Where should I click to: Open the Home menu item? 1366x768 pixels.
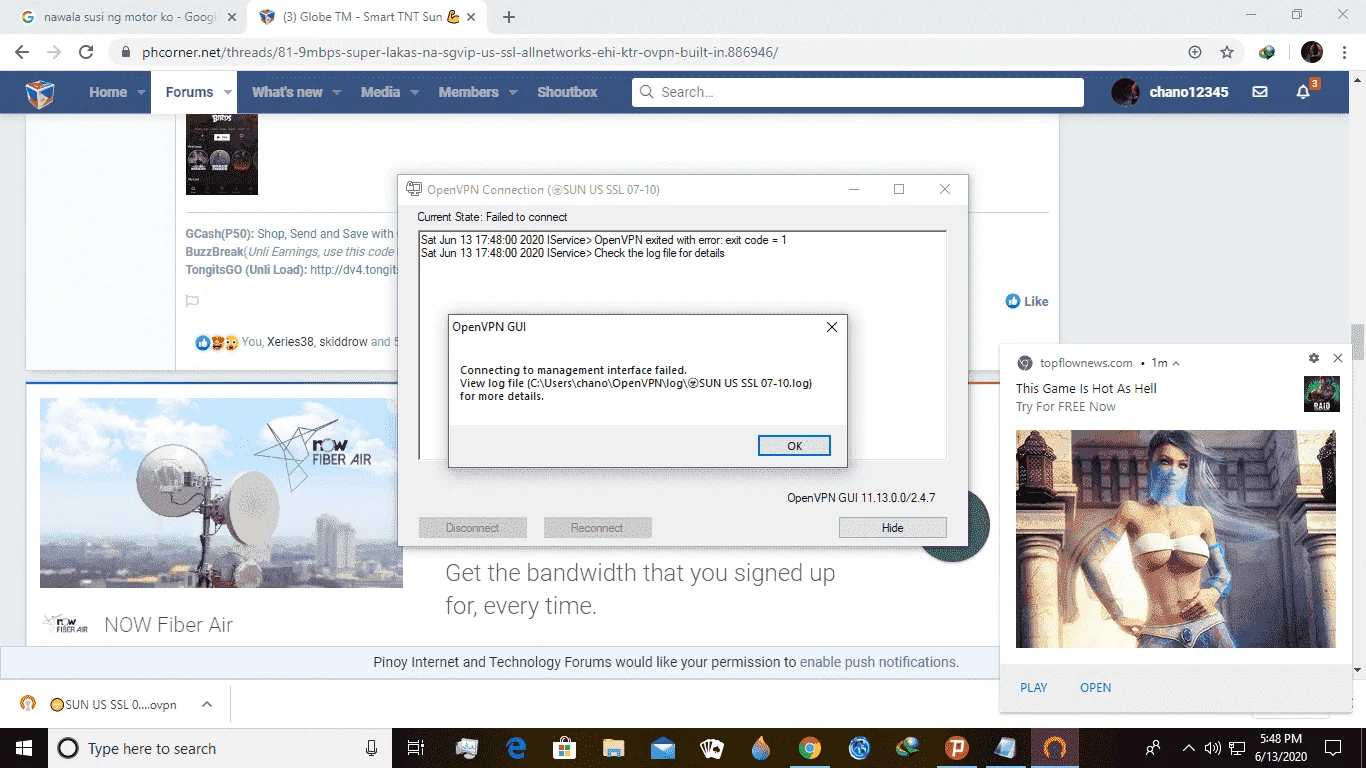[x=108, y=92]
